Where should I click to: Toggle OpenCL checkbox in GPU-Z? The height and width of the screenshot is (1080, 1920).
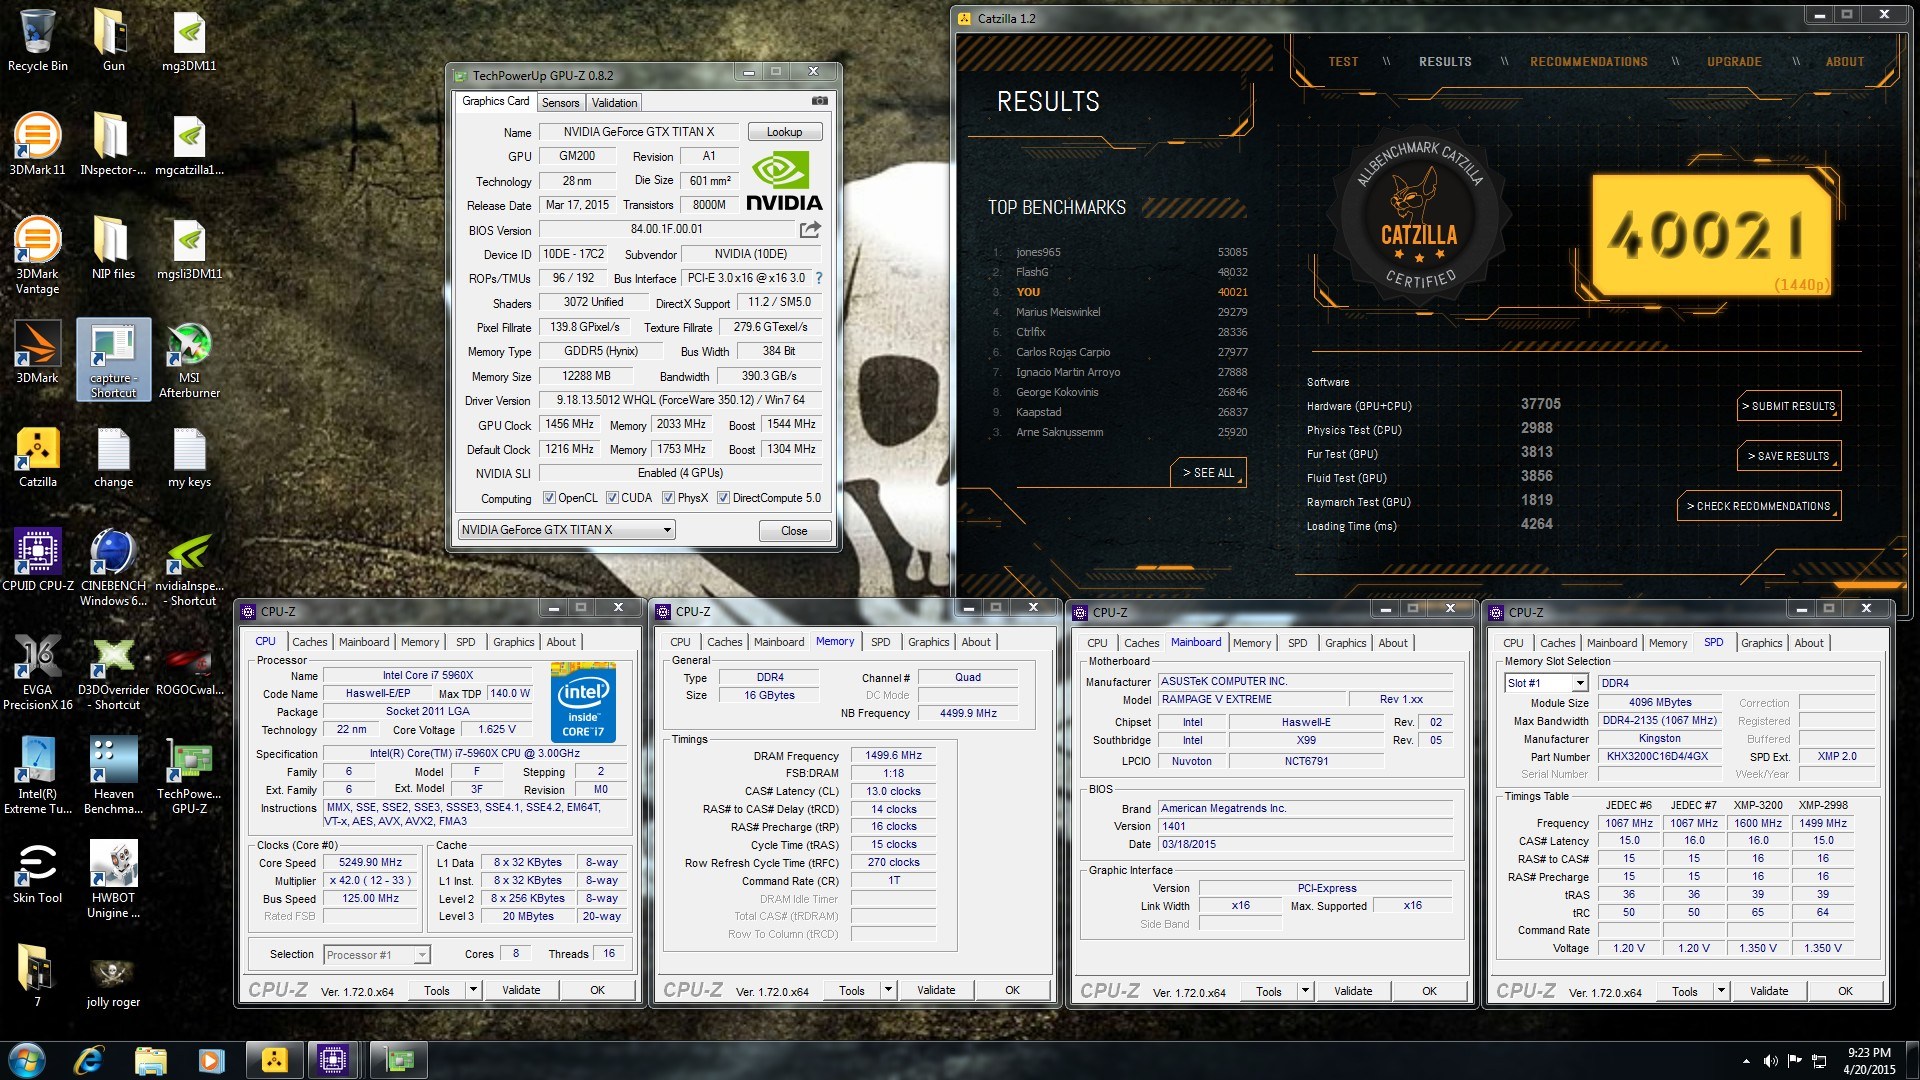click(x=549, y=498)
